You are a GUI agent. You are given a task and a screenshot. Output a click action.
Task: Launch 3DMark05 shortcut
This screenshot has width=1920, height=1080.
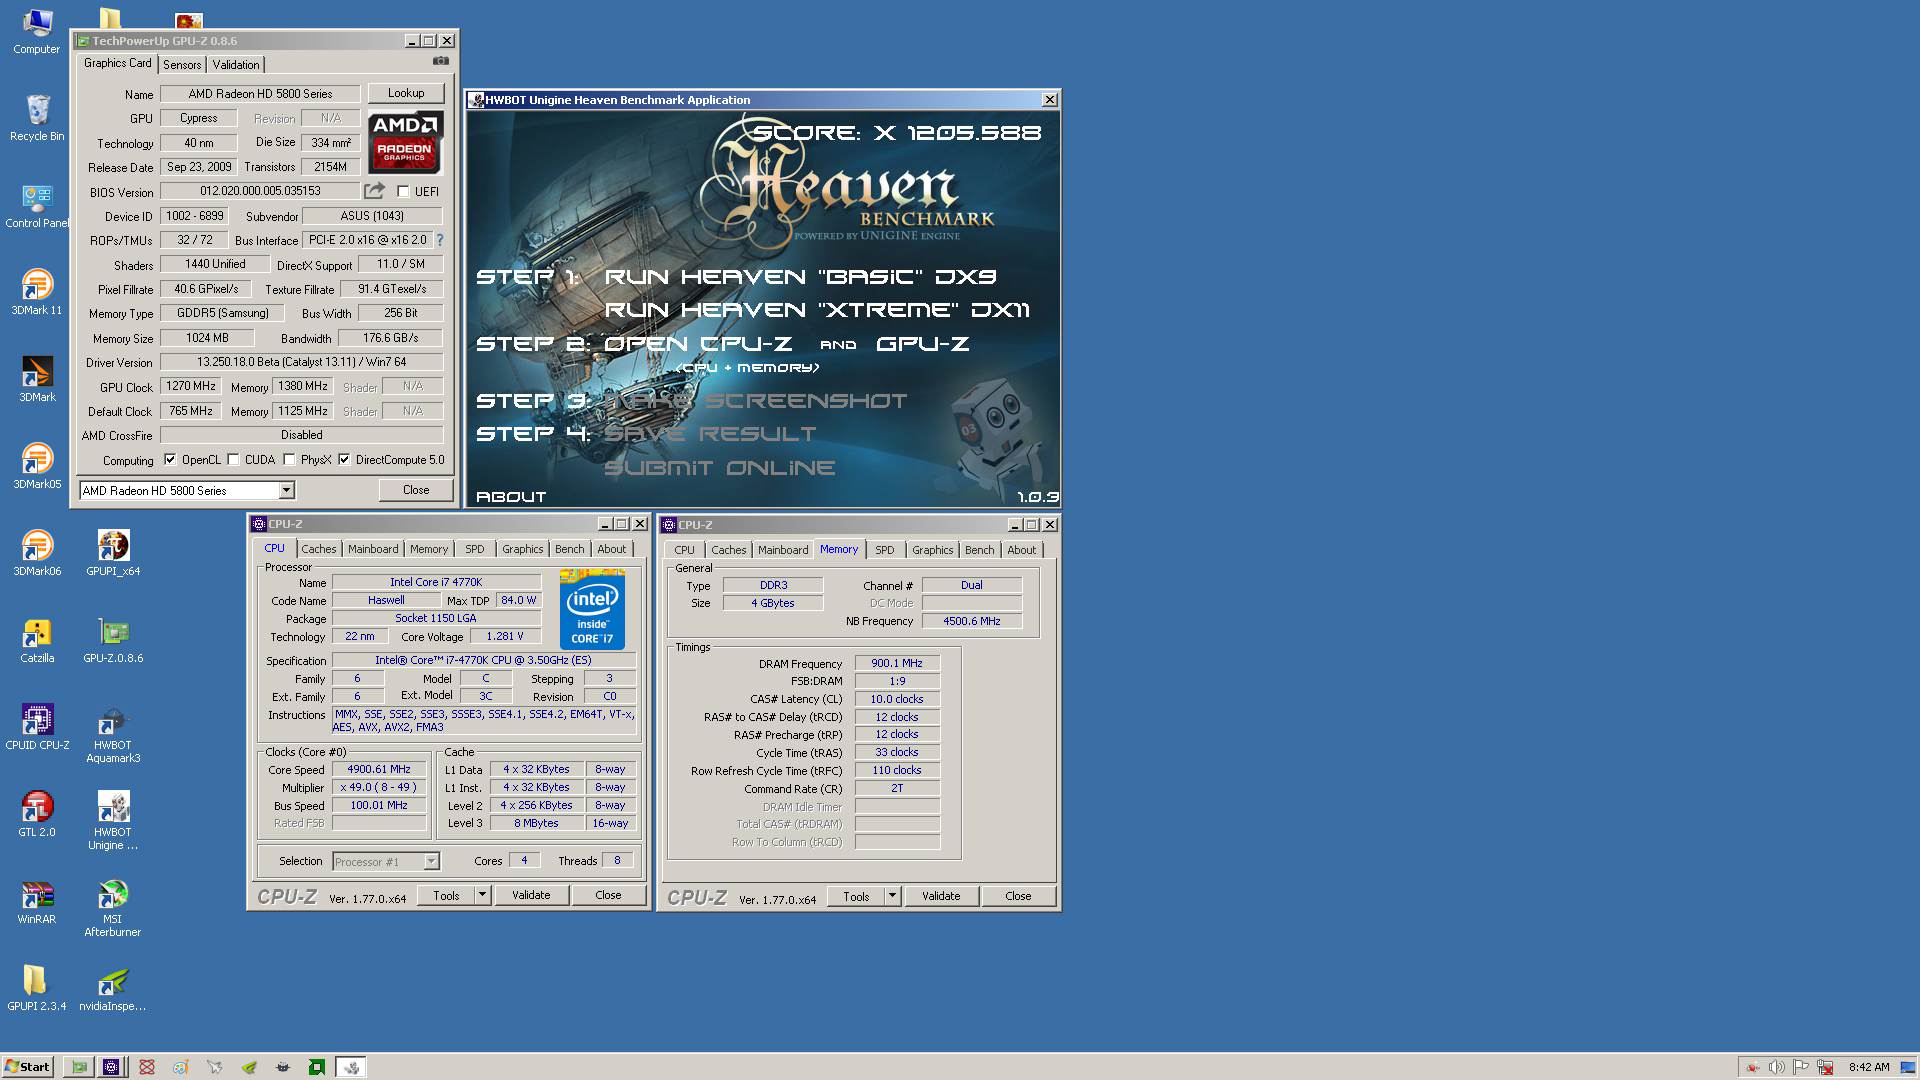pyautogui.click(x=37, y=466)
